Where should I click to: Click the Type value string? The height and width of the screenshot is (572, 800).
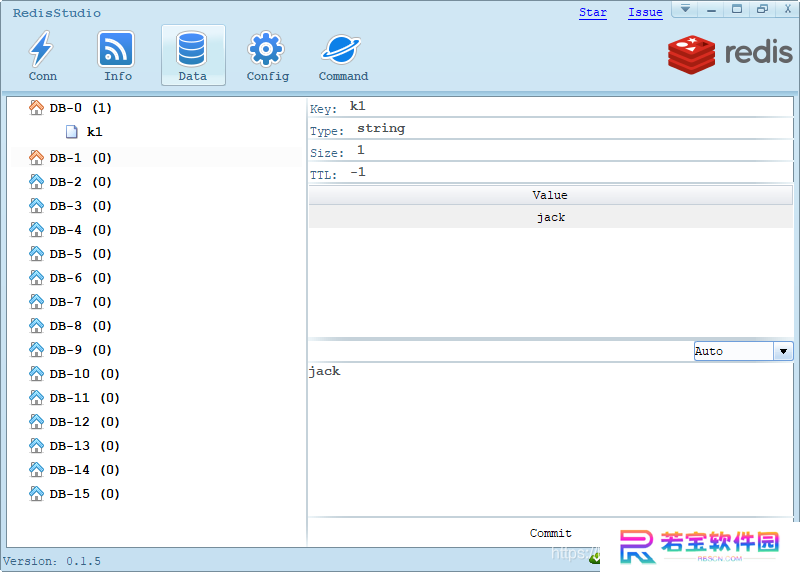tap(381, 129)
